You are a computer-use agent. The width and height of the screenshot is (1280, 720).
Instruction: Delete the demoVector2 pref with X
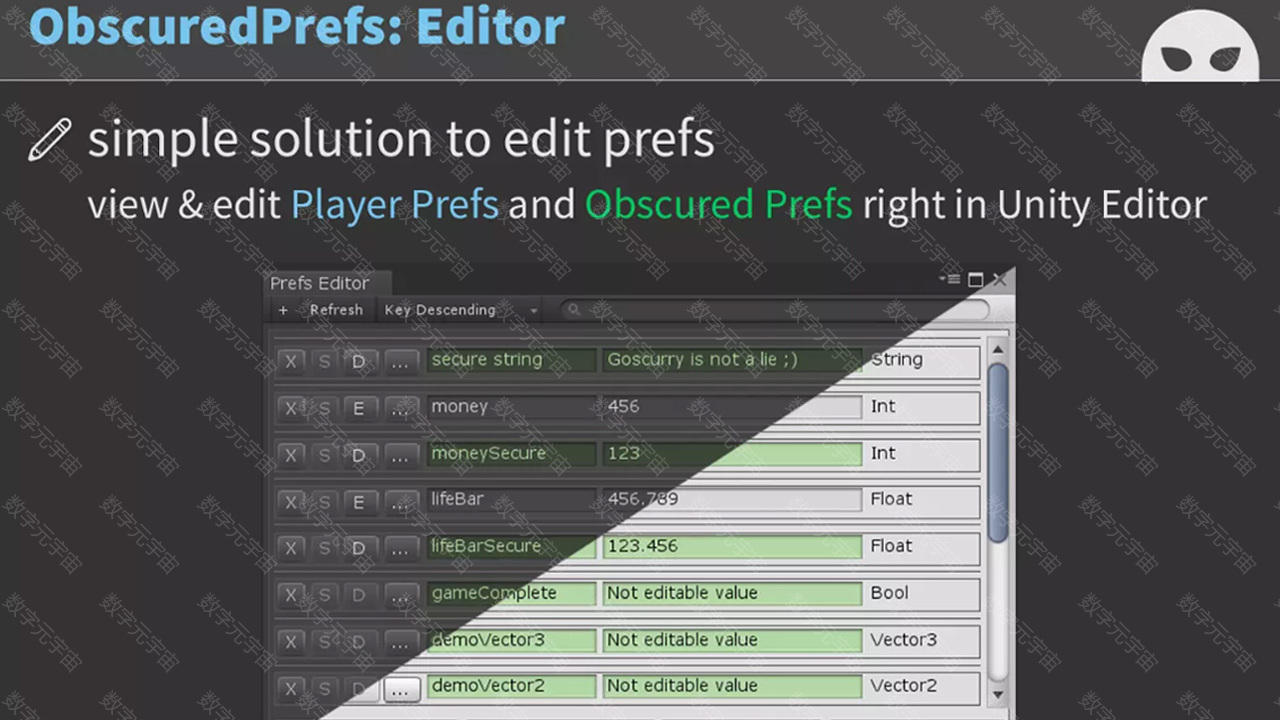(291, 688)
